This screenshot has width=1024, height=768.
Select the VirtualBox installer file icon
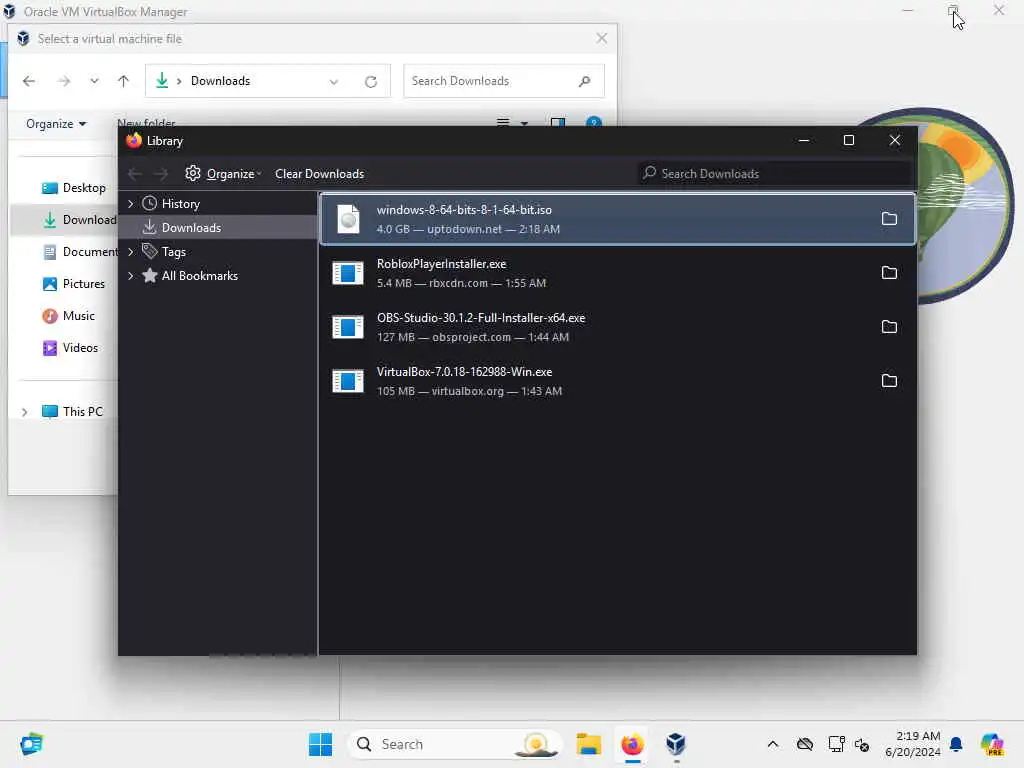click(348, 381)
